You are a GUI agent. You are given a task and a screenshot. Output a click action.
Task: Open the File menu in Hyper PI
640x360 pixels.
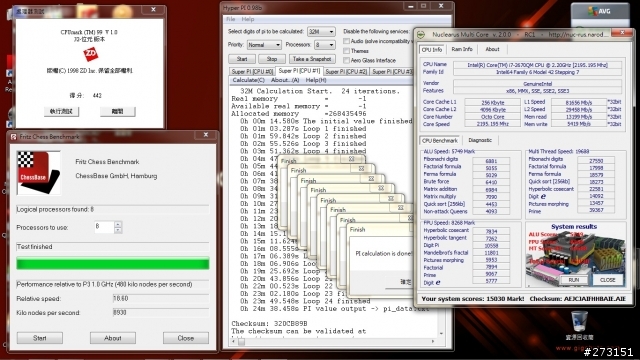point(231,19)
